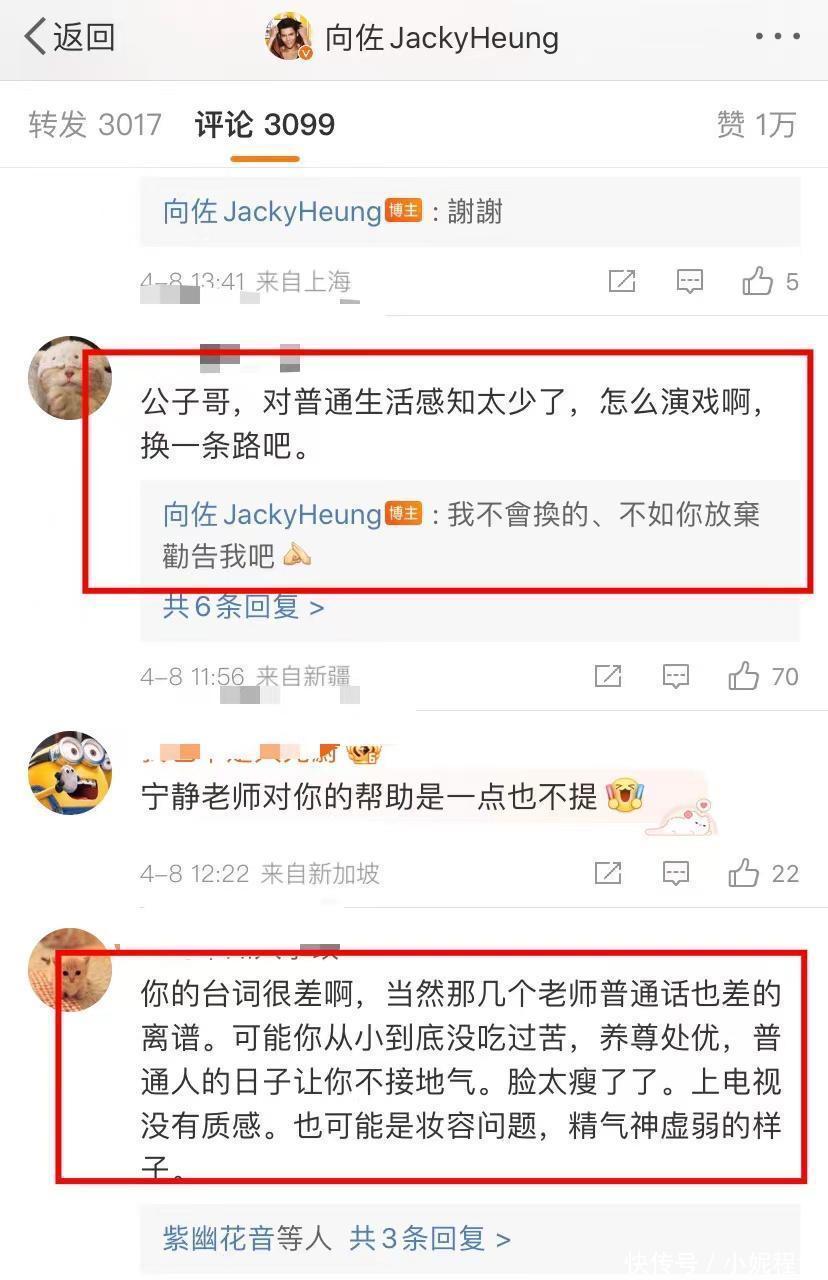This screenshot has width=828, height=1280.
Task: Tap the repost icon on the 新疆 comment
Action: point(608,676)
